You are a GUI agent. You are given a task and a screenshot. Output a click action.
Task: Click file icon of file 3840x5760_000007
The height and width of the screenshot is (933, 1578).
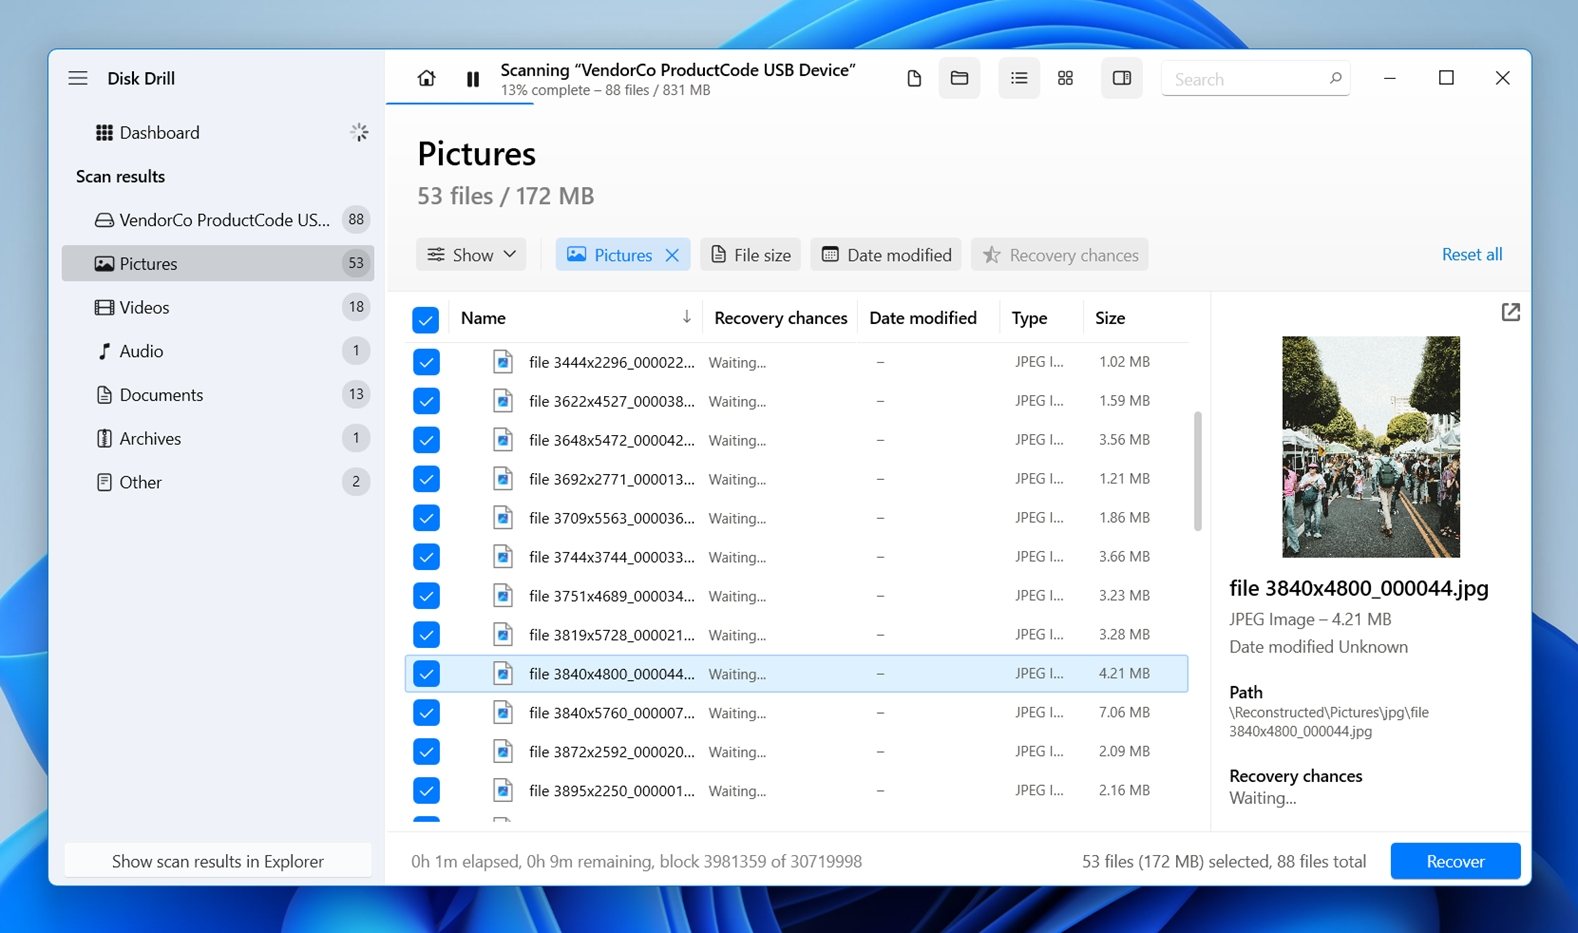point(503,713)
